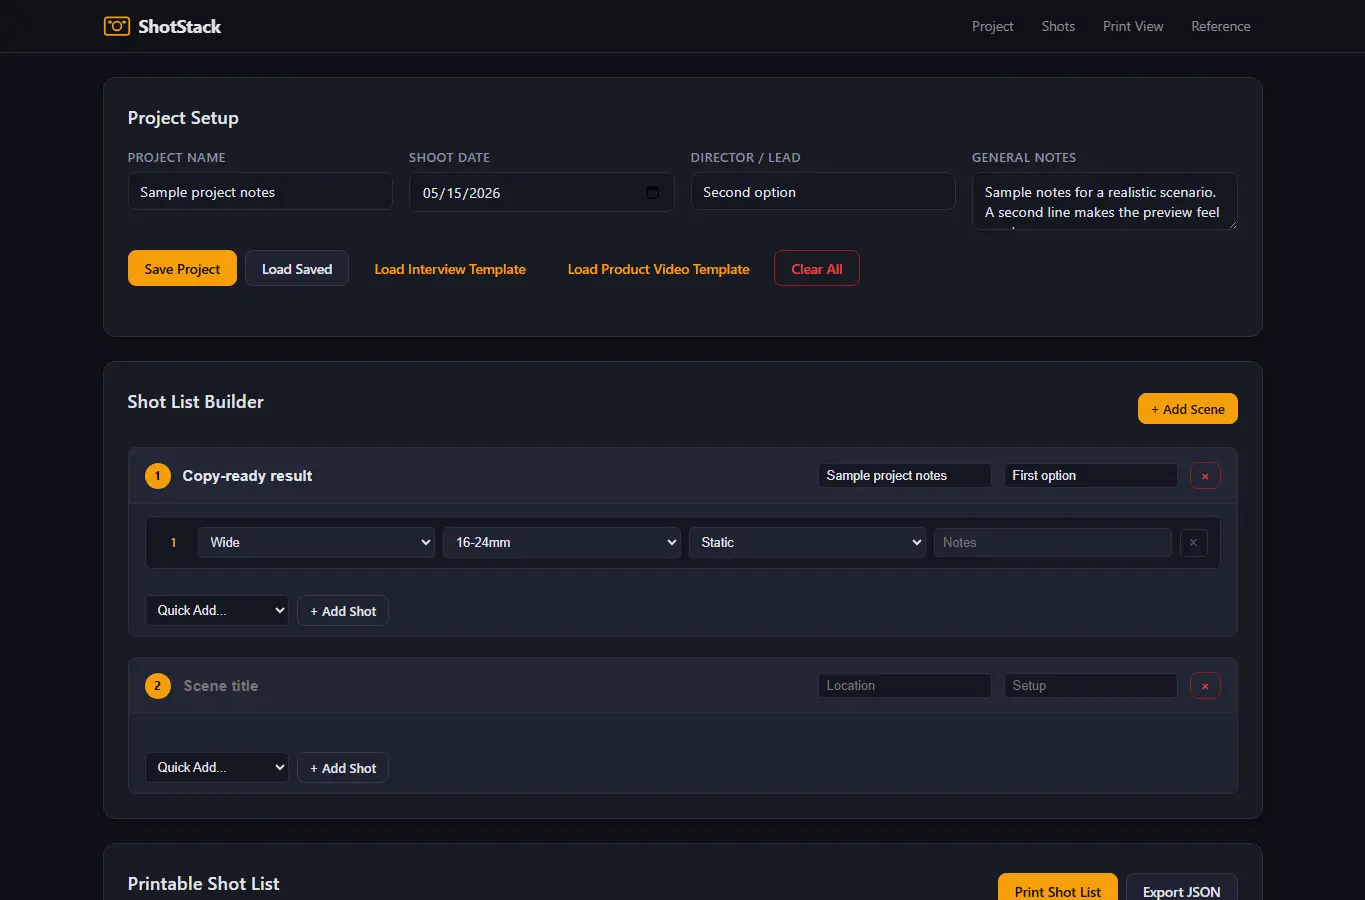Click the PROJECT NAME label

[177, 158]
